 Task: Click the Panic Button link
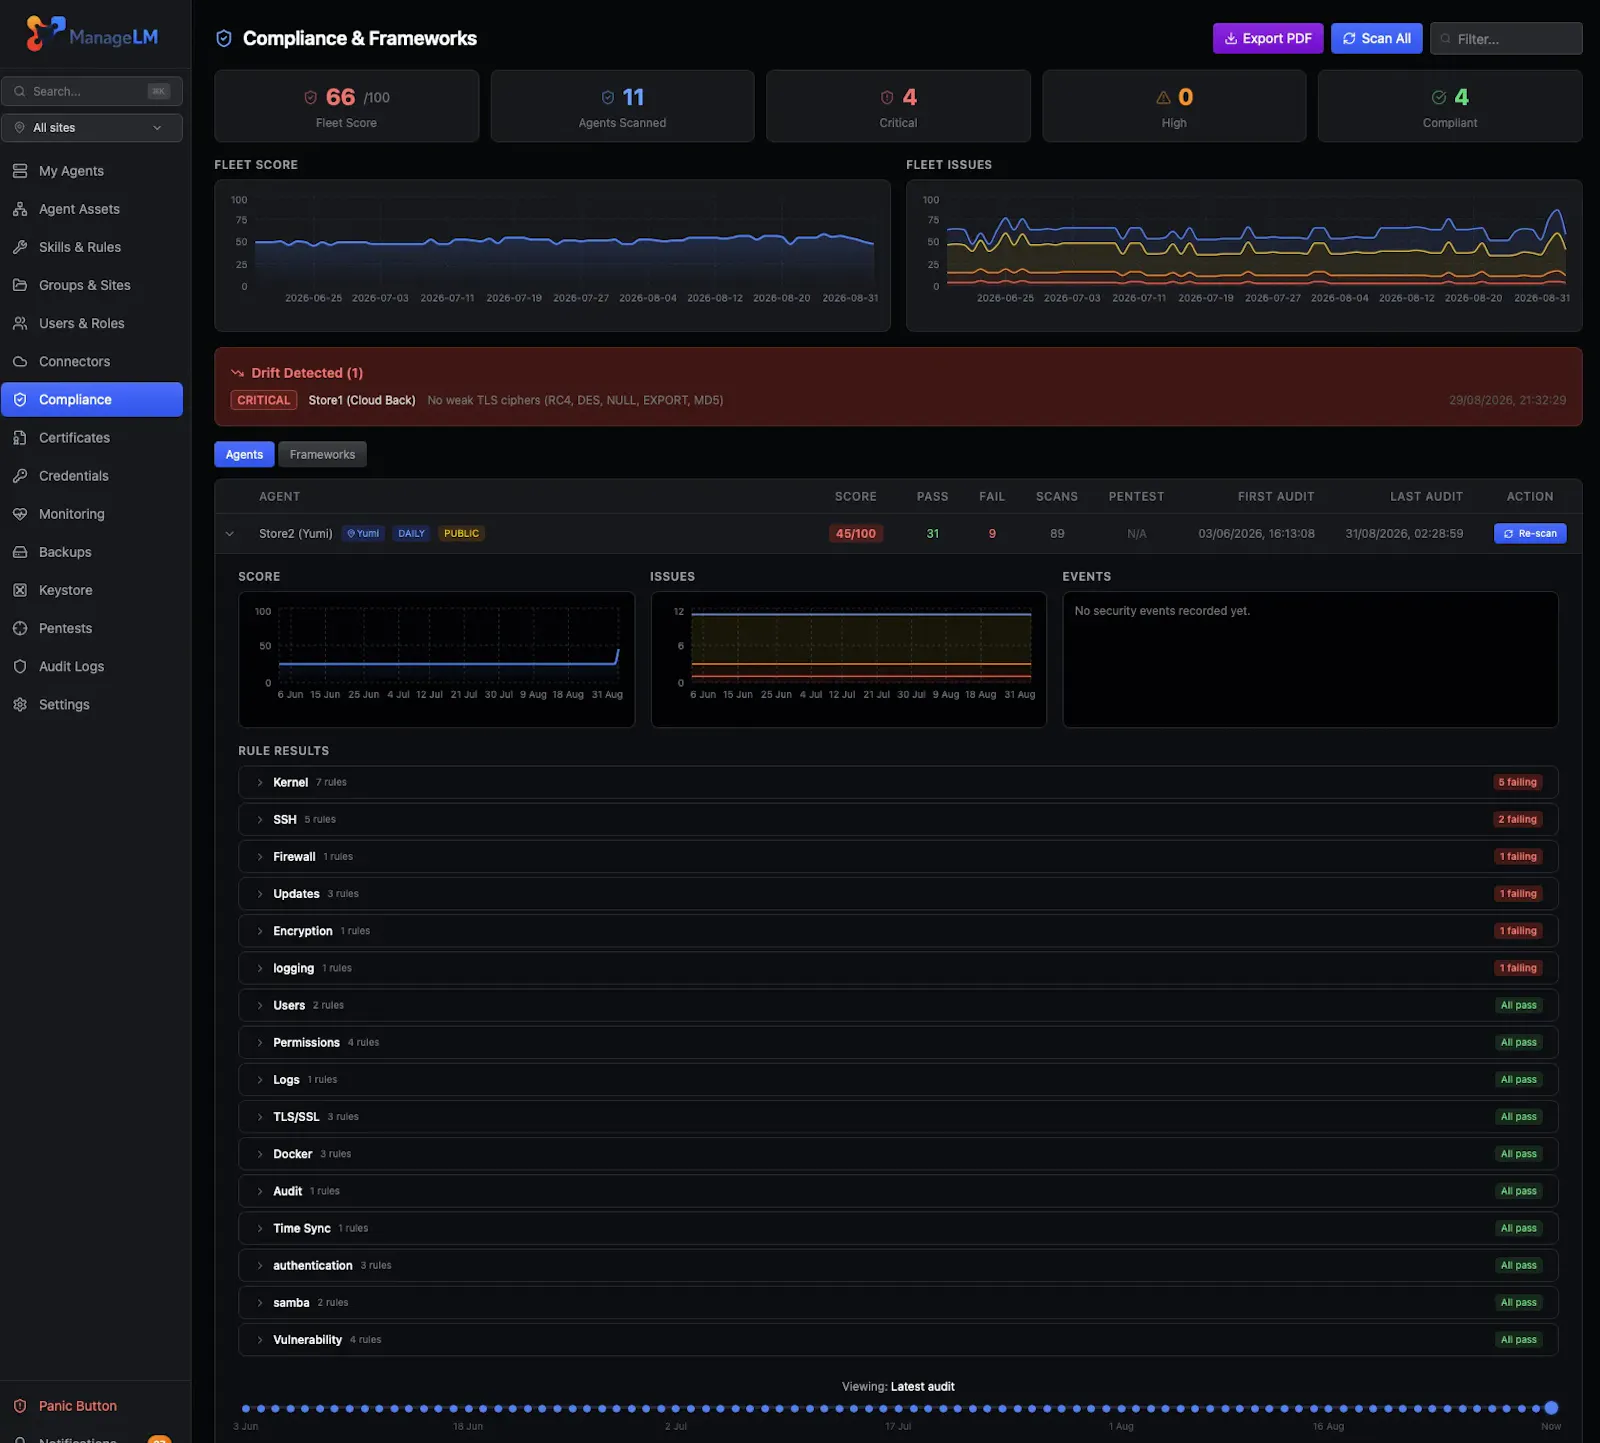point(78,1406)
